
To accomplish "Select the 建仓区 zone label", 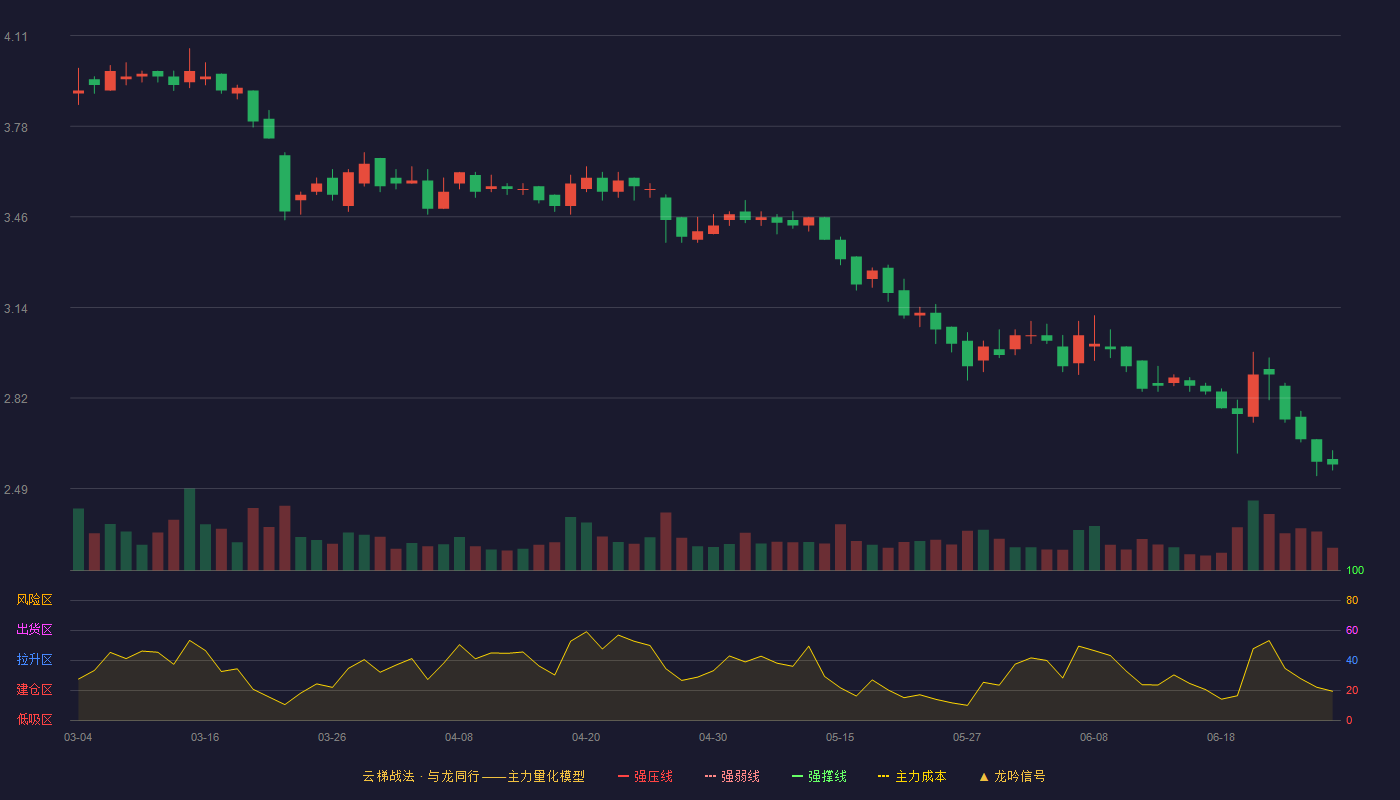I will pyautogui.click(x=34, y=690).
